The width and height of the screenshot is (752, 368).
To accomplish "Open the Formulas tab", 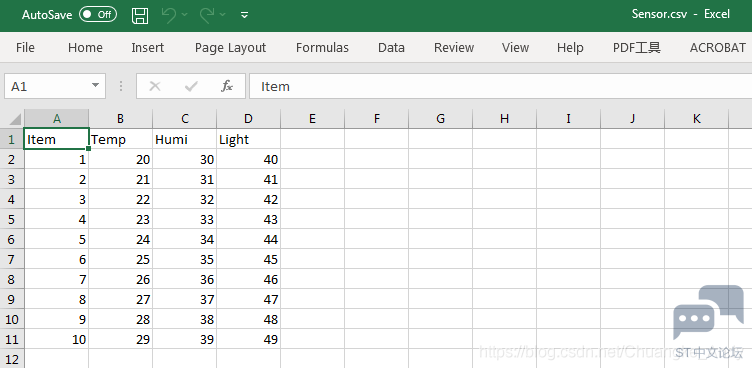I will pyautogui.click(x=322, y=47).
